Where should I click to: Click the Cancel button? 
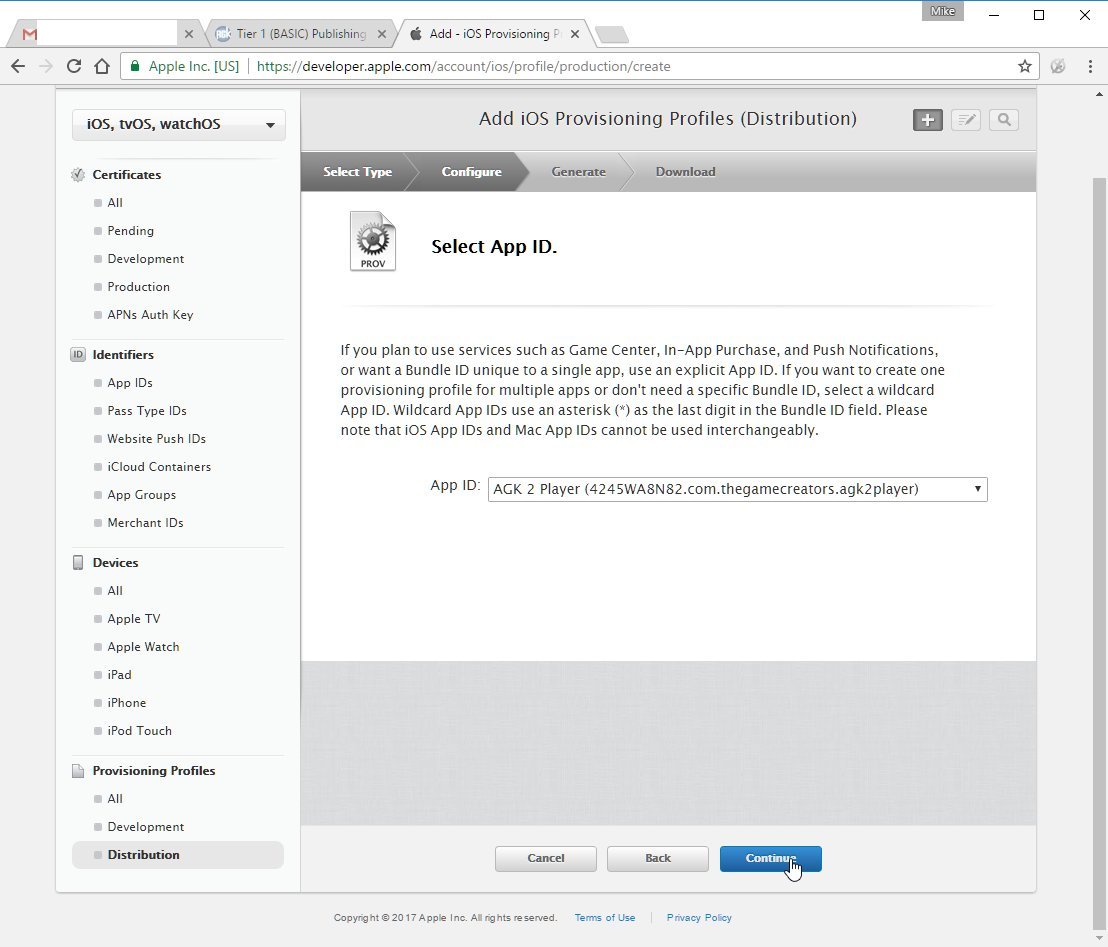point(546,858)
